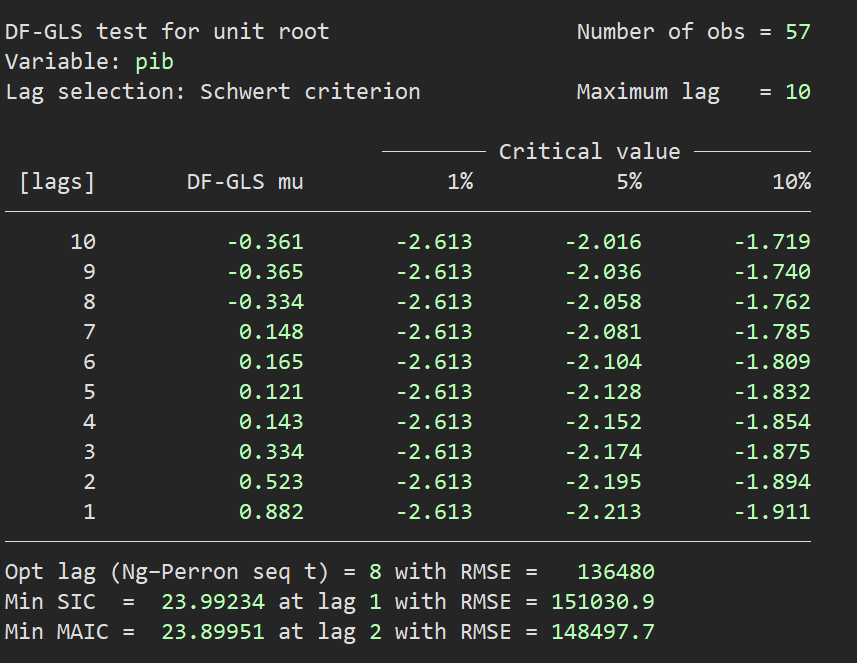The width and height of the screenshot is (857, 663).
Task: Click the maximum lag value 10
Action: click(797, 92)
